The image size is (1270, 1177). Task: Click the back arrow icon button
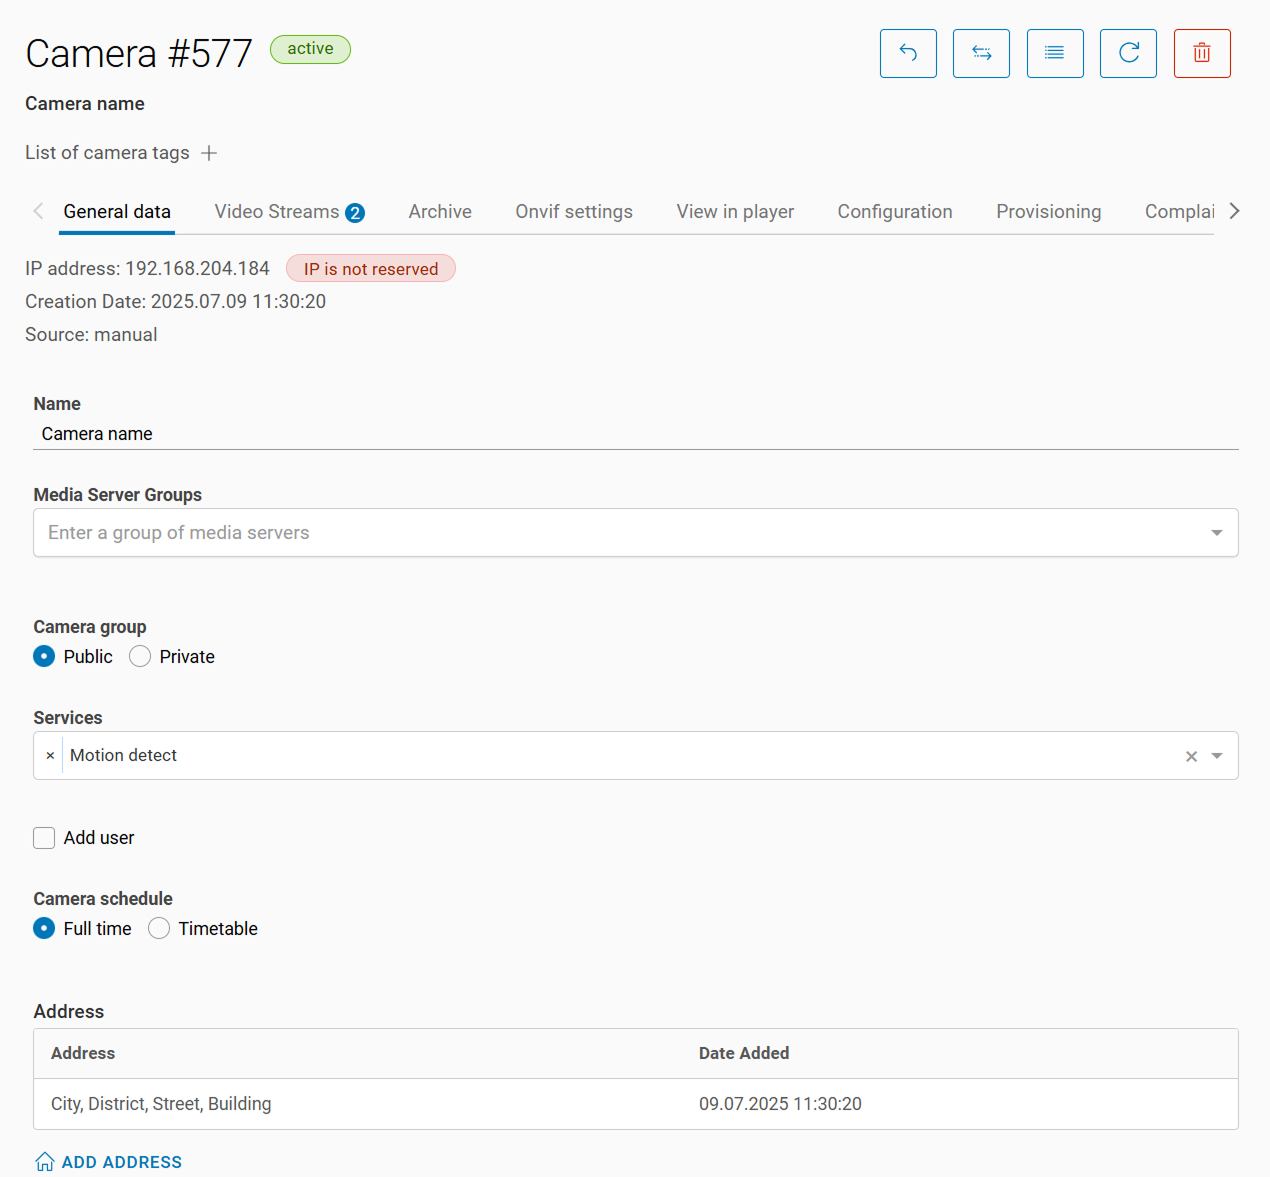click(x=908, y=53)
